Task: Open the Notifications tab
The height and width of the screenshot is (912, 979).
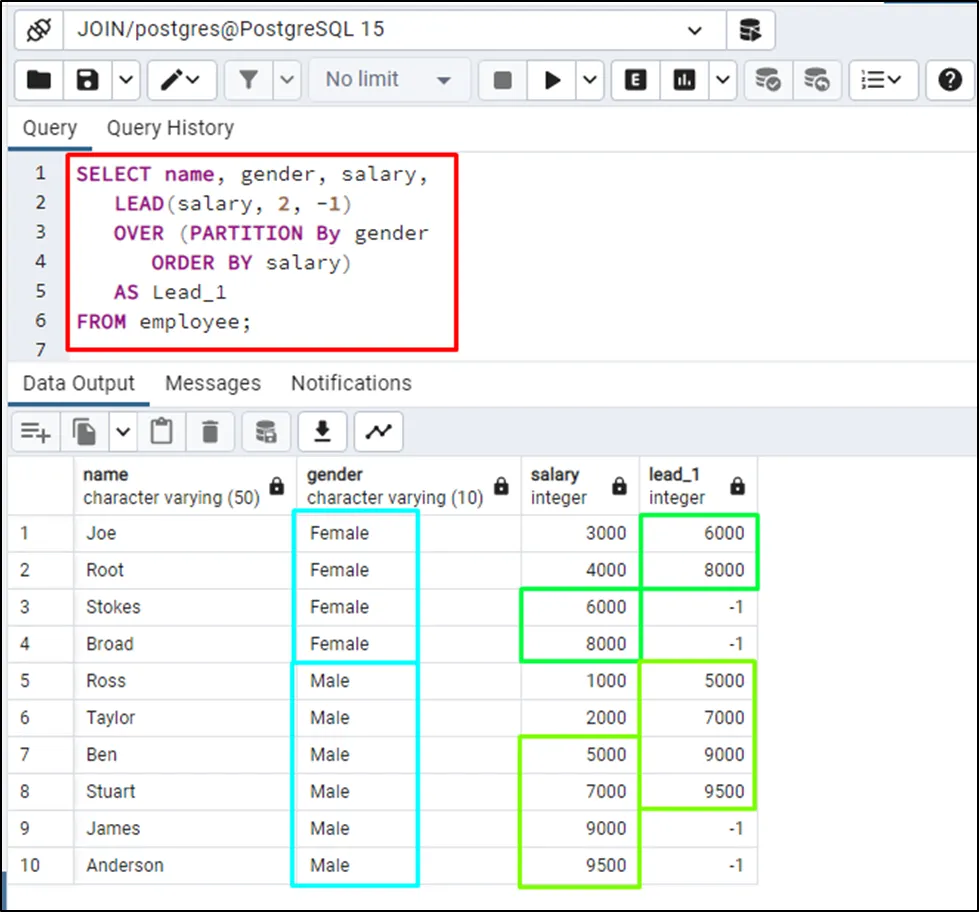Action: (x=351, y=383)
